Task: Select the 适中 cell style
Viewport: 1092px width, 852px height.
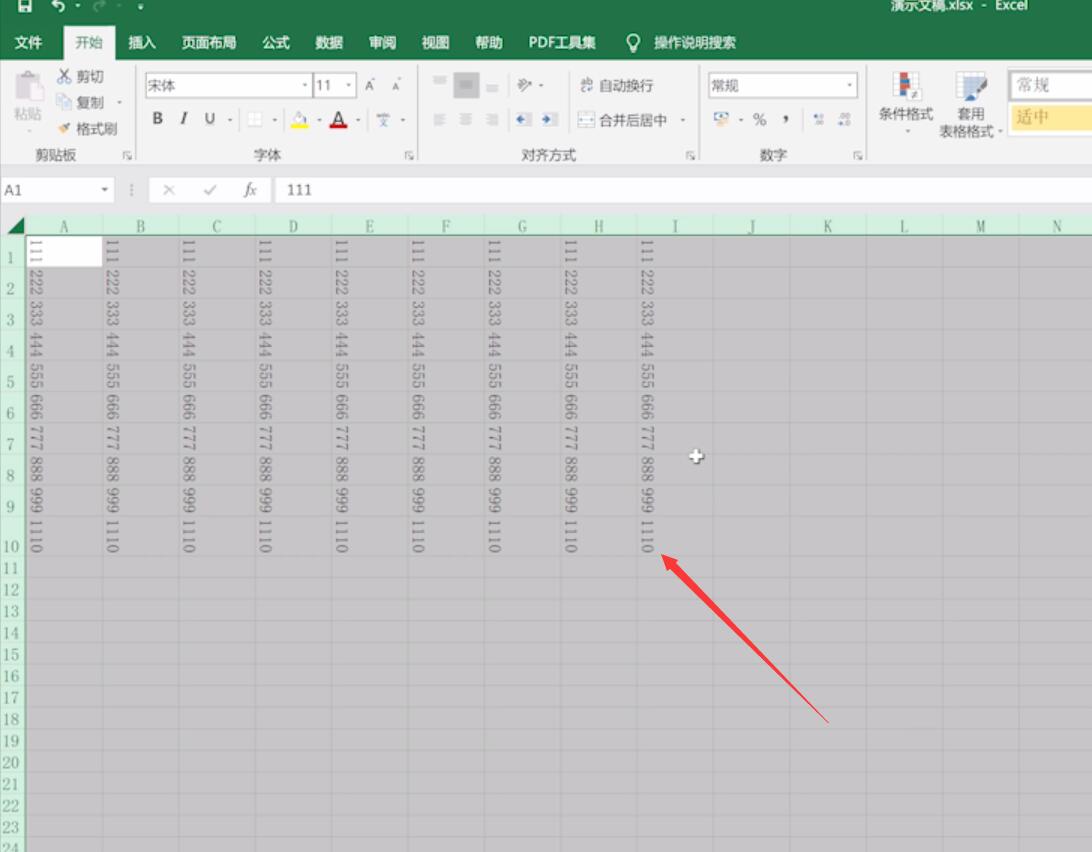Action: [1050, 116]
